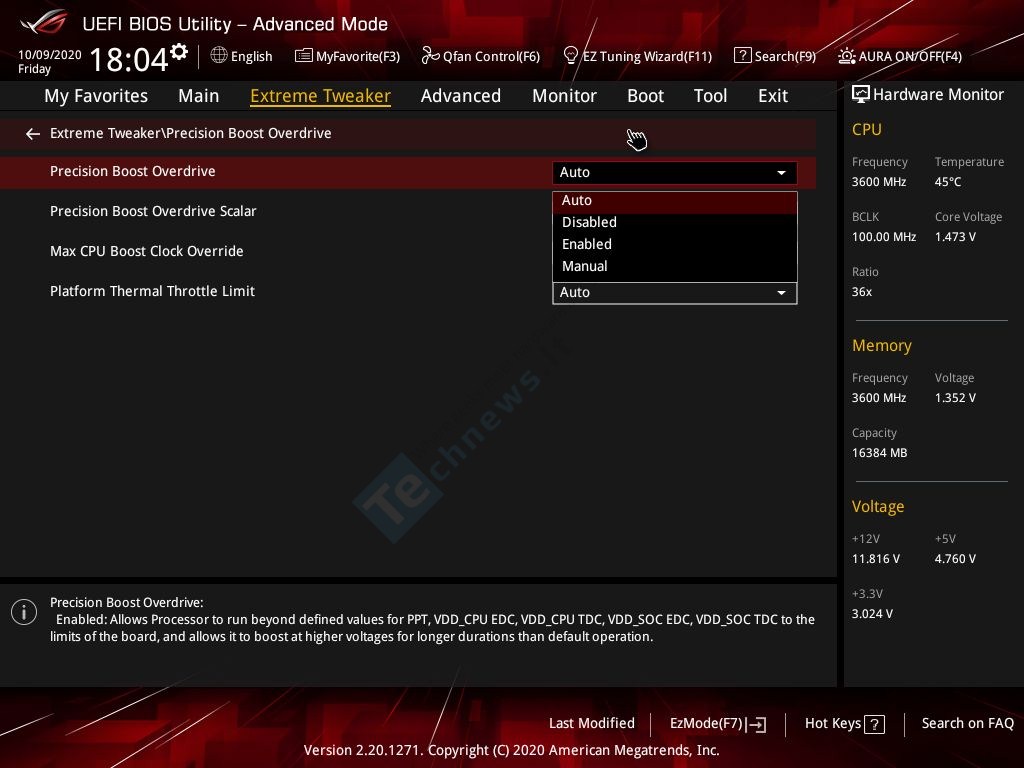Viewport: 1024px width, 768px height.
Task: Click +3.3V reading 3.024 V
Action: click(872, 614)
